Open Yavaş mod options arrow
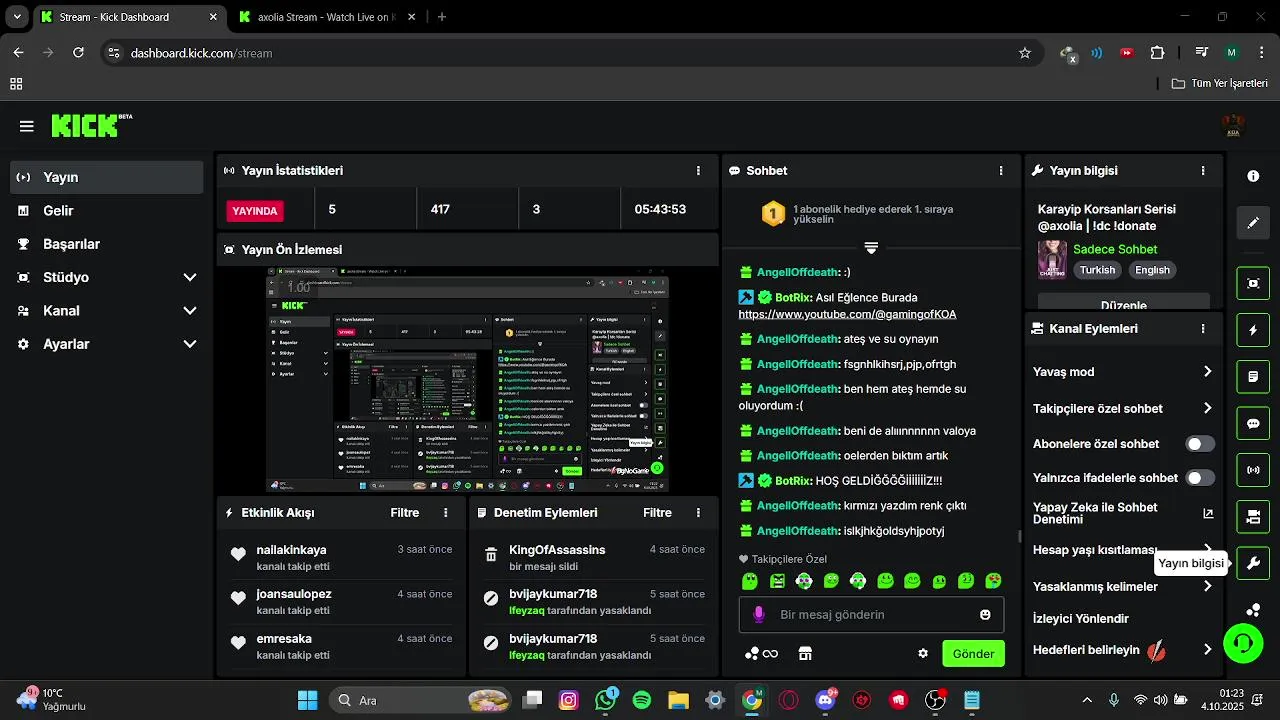The width and height of the screenshot is (1280, 720). coord(1207,372)
